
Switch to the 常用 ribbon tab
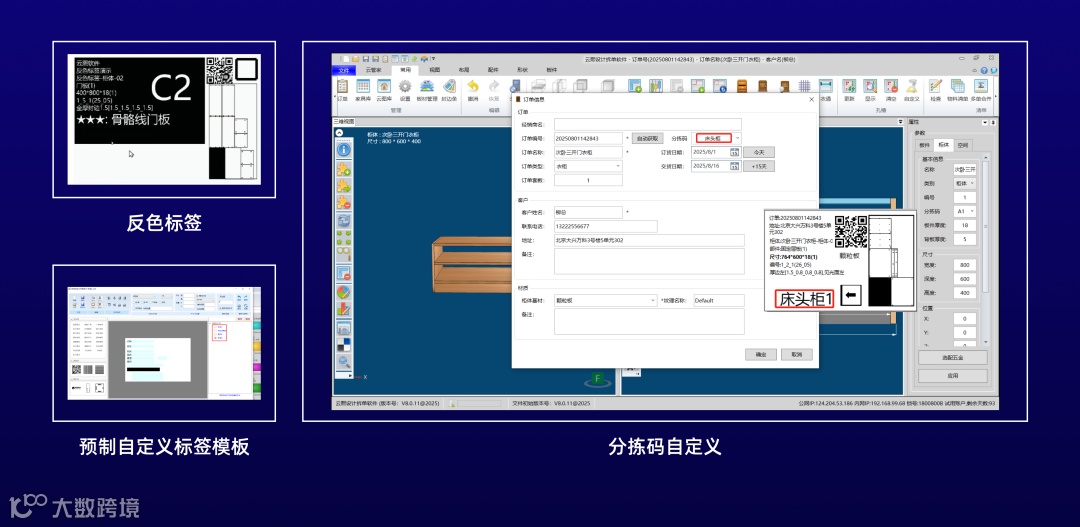(x=404, y=70)
